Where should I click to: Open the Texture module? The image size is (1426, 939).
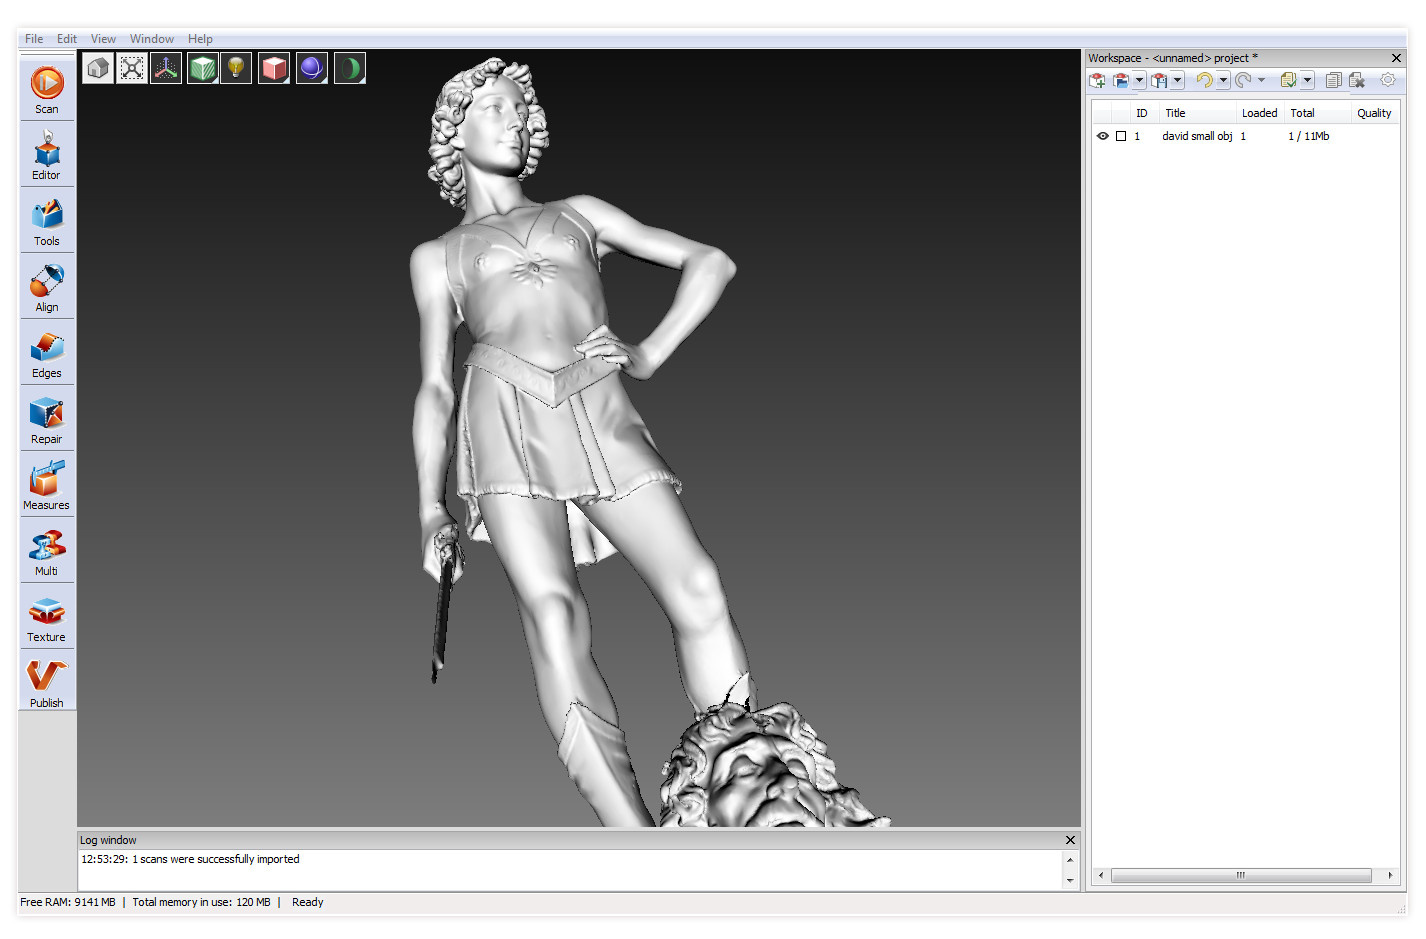[x=47, y=617]
